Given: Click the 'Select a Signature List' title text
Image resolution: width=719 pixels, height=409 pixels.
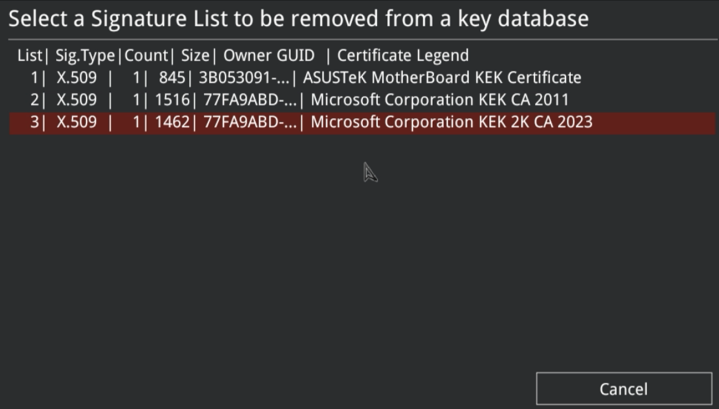Looking at the screenshot, I should (x=299, y=18).
